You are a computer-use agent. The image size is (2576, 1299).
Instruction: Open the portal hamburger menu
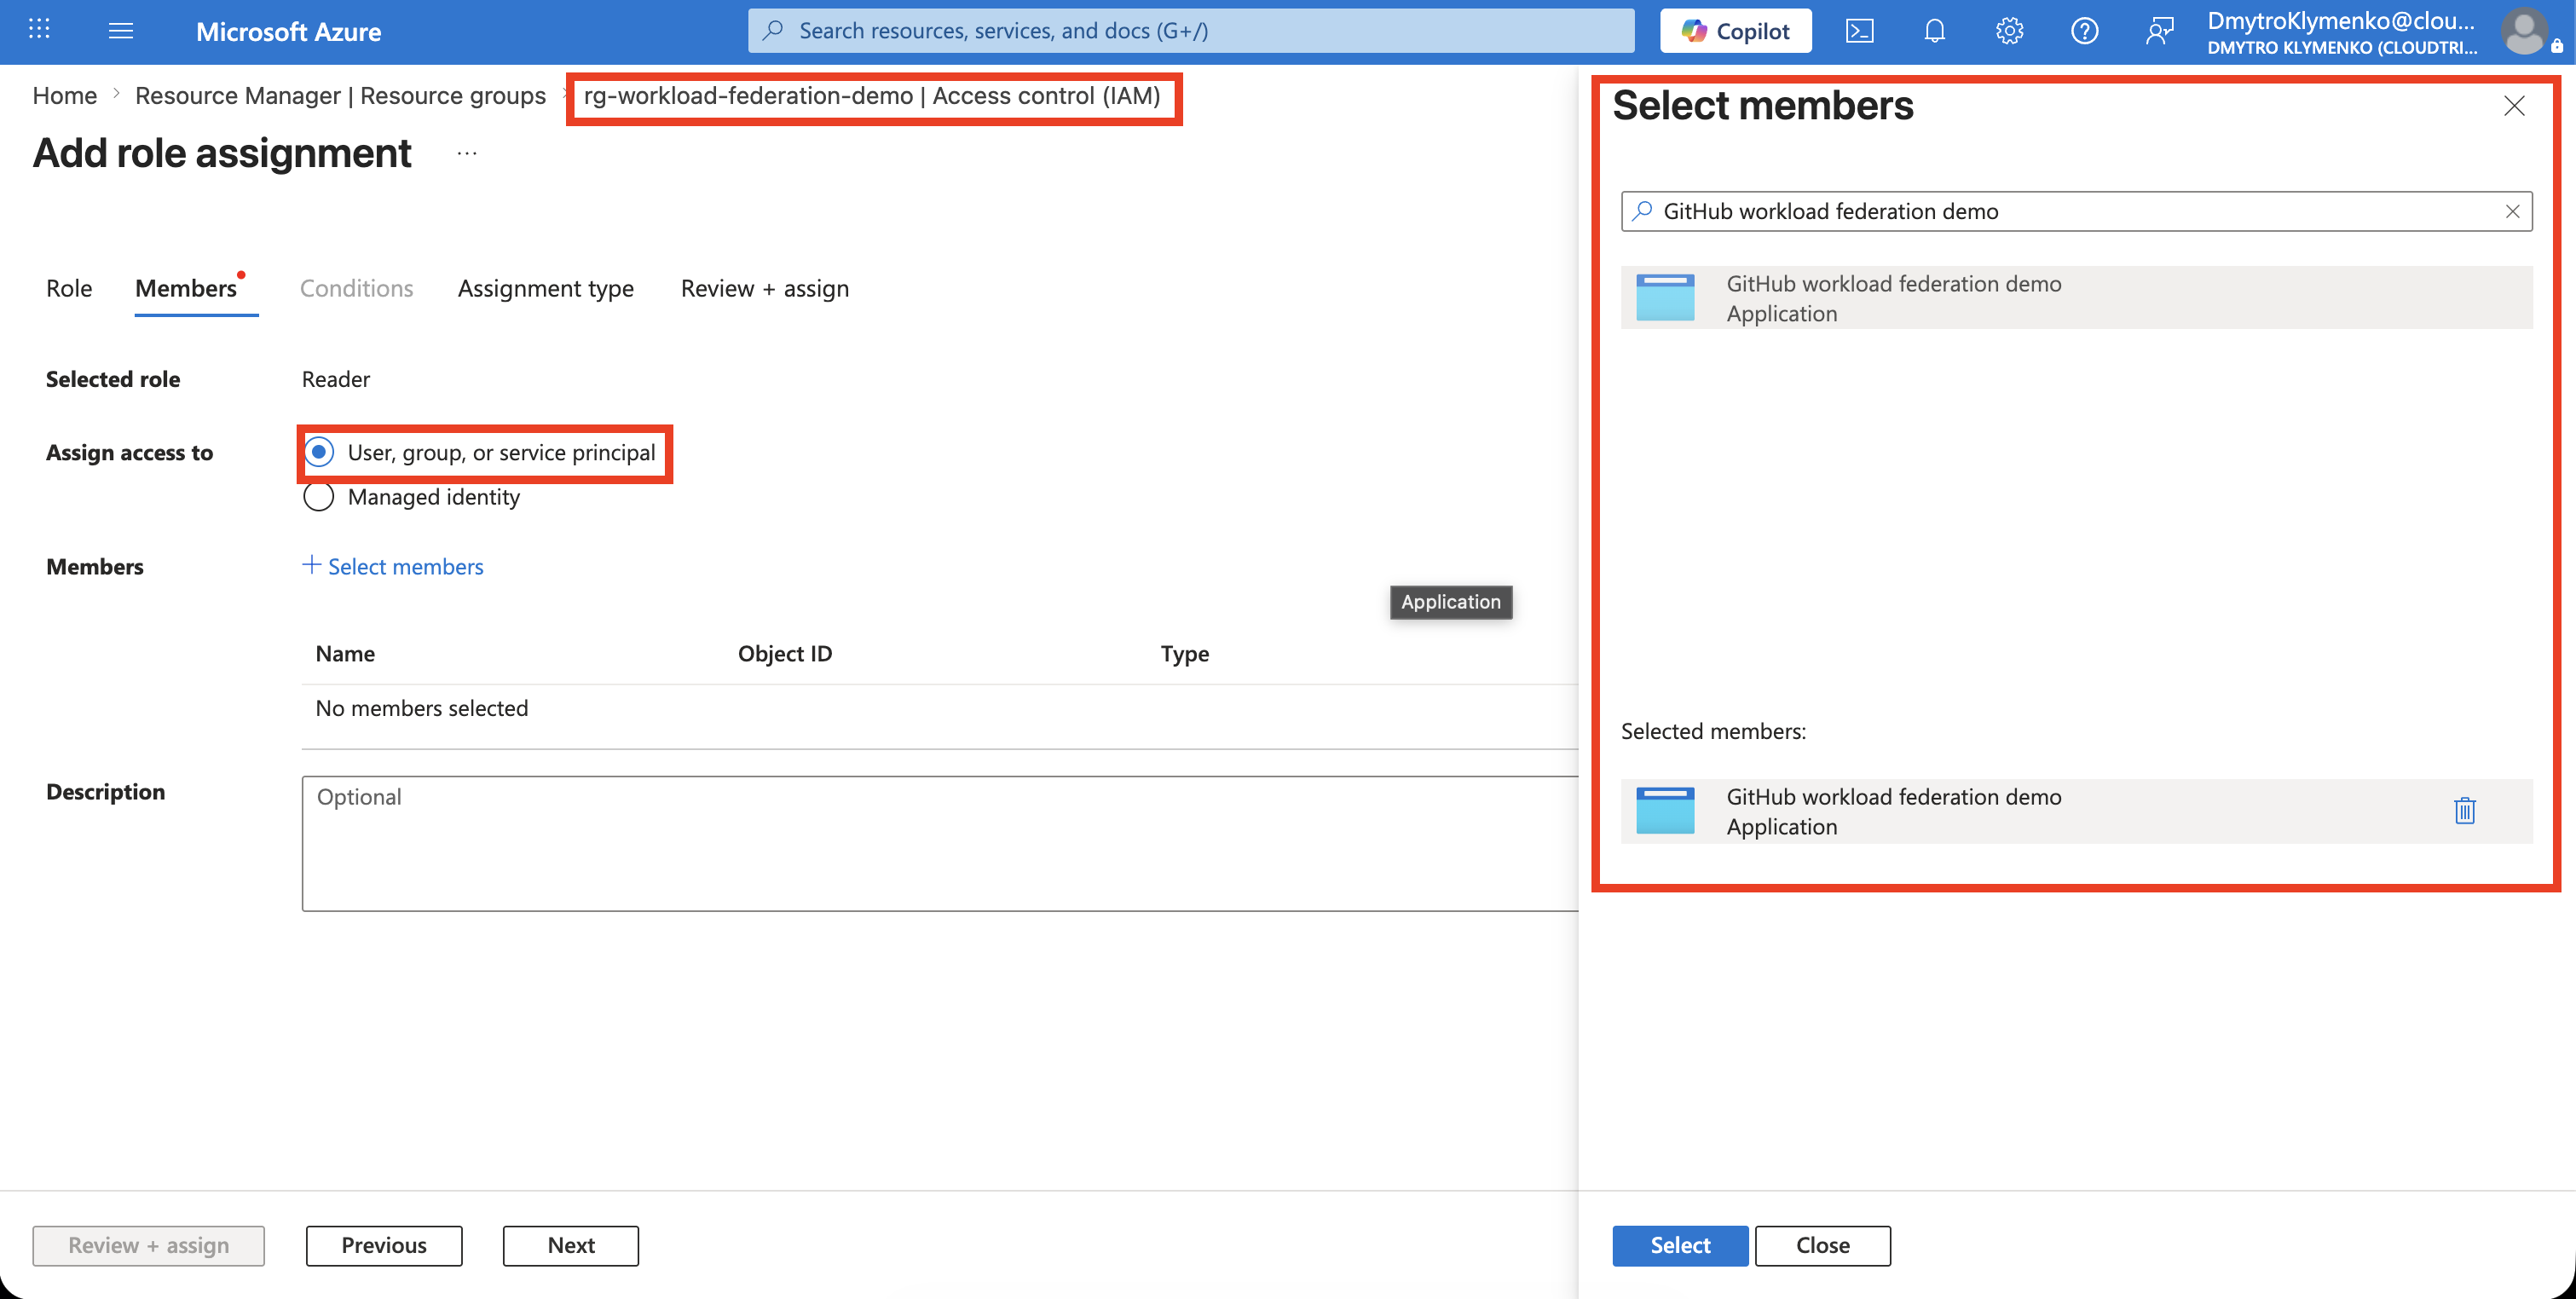tap(121, 30)
